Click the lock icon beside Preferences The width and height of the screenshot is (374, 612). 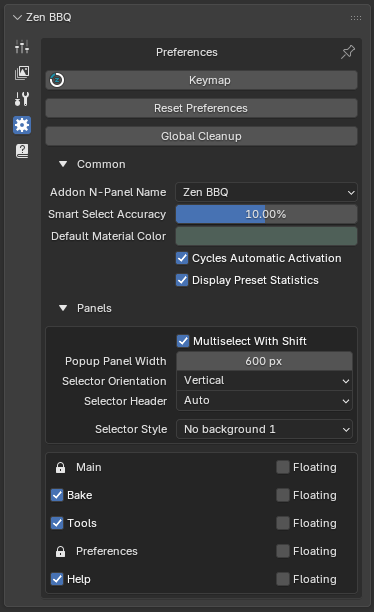point(61,551)
